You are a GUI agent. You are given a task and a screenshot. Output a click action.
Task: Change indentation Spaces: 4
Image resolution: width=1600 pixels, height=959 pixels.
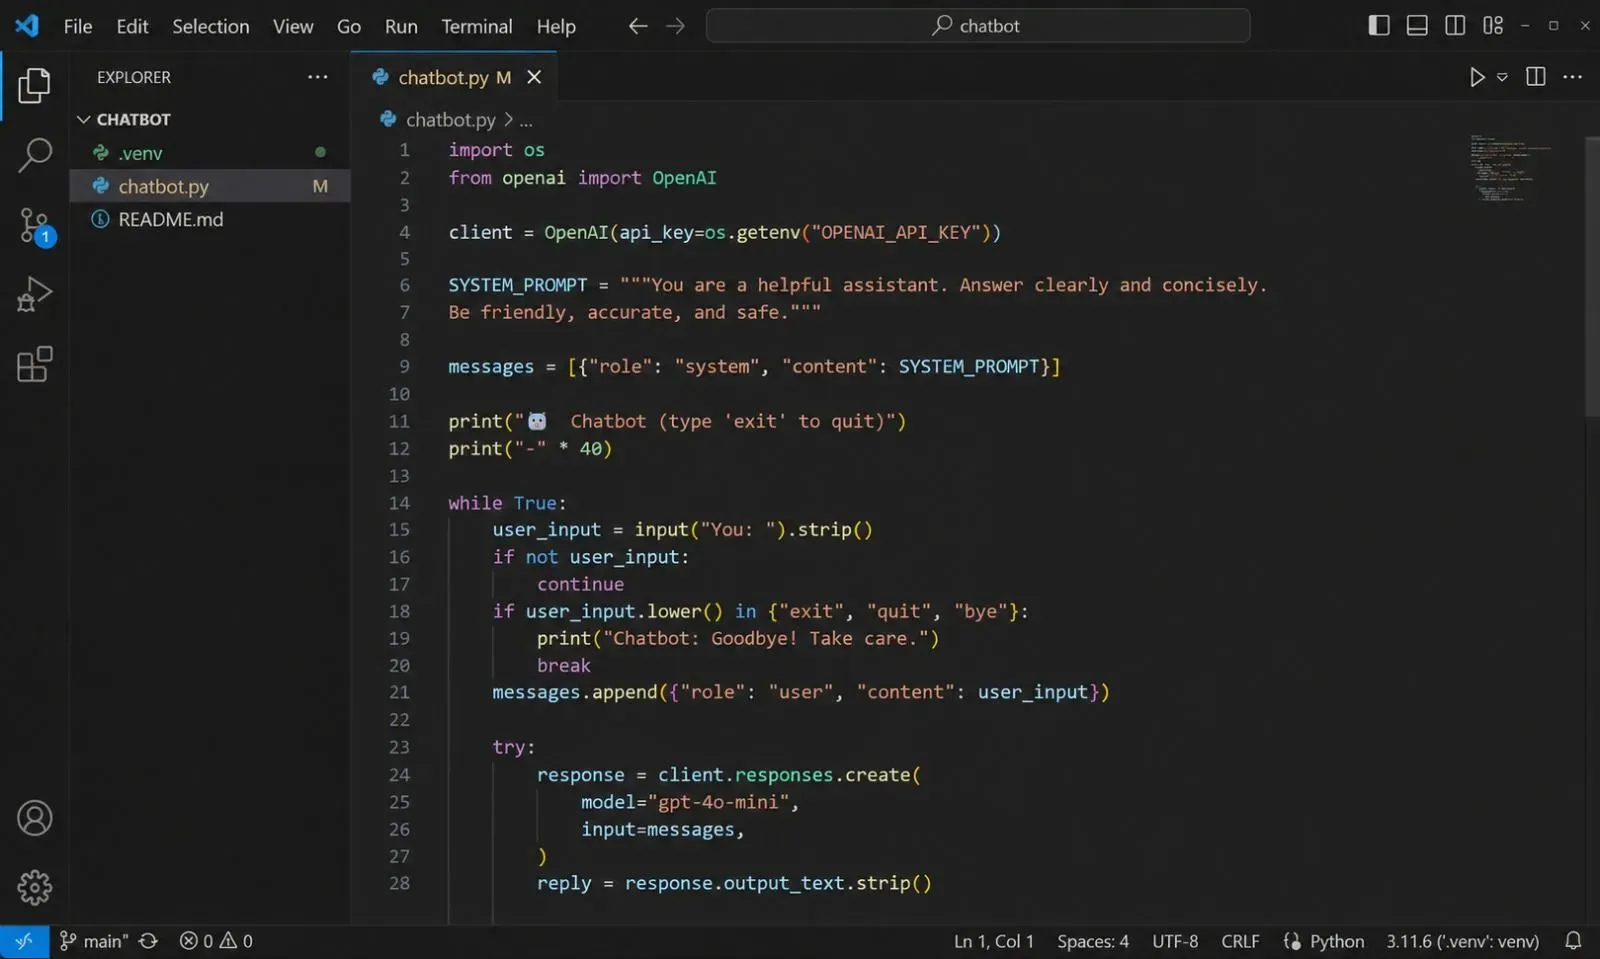(x=1093, y=941)
